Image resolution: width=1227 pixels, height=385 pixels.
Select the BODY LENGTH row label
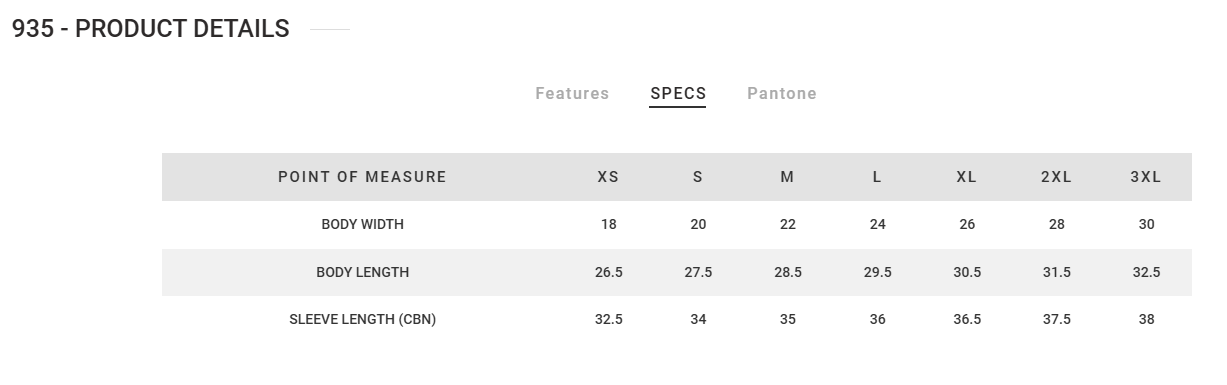(362, 272)
